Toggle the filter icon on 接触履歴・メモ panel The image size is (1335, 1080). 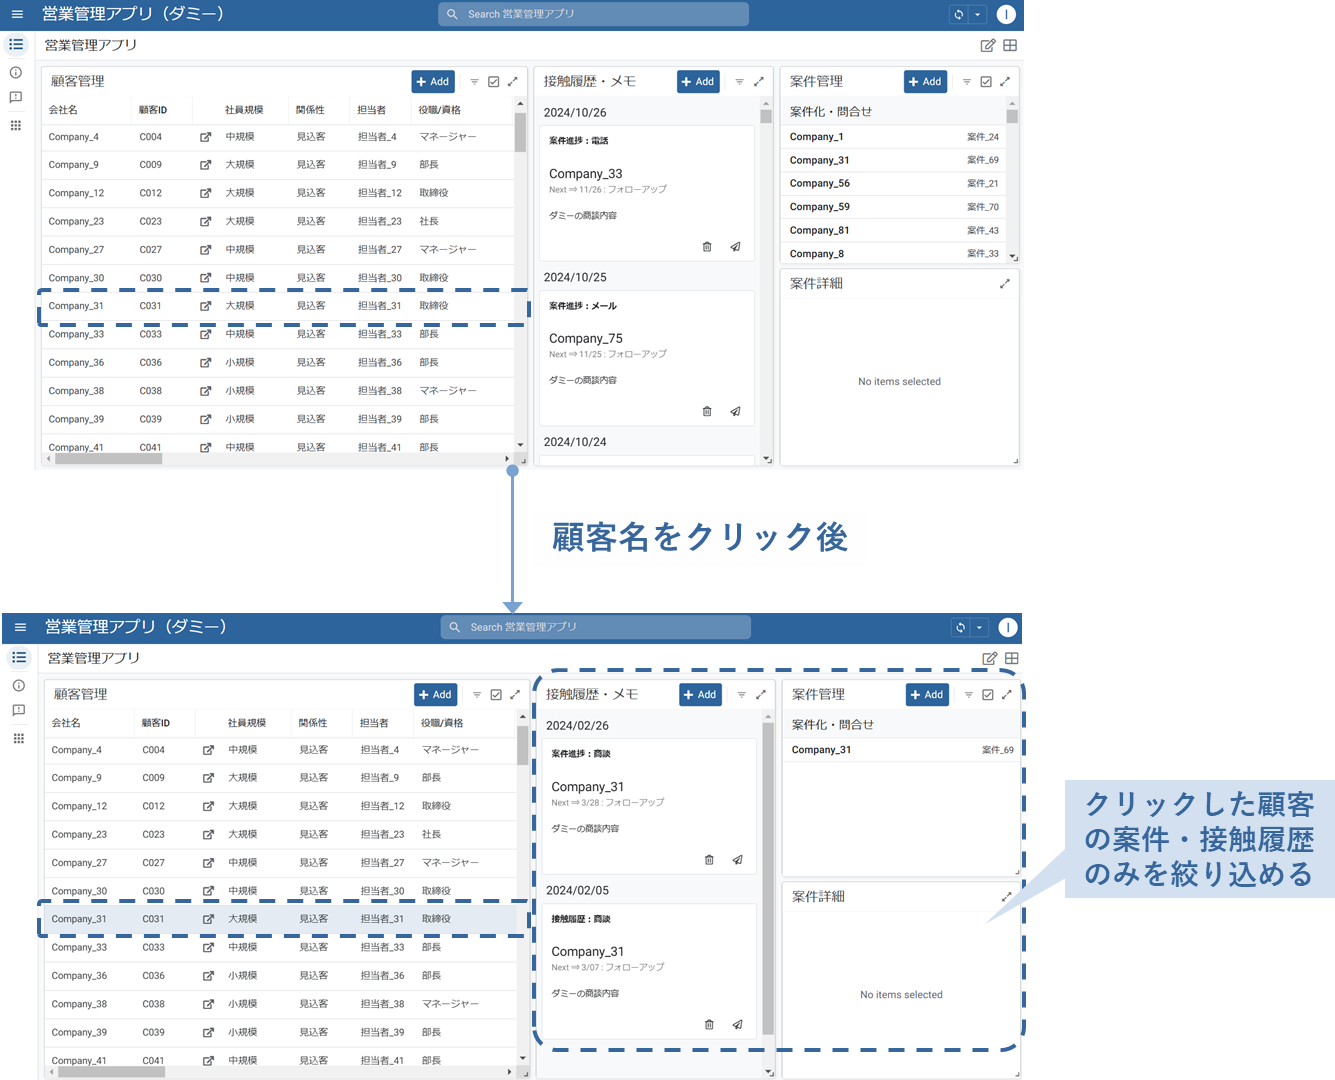[x=739, y=81]
